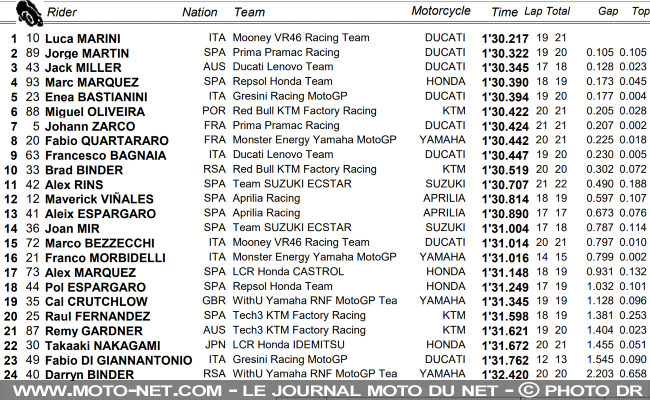This screenshot has height=400, width=650.
Task: Select Darryn BINDER's time 1'32.420
Action: pyautogui.click(x=505, y=375)
